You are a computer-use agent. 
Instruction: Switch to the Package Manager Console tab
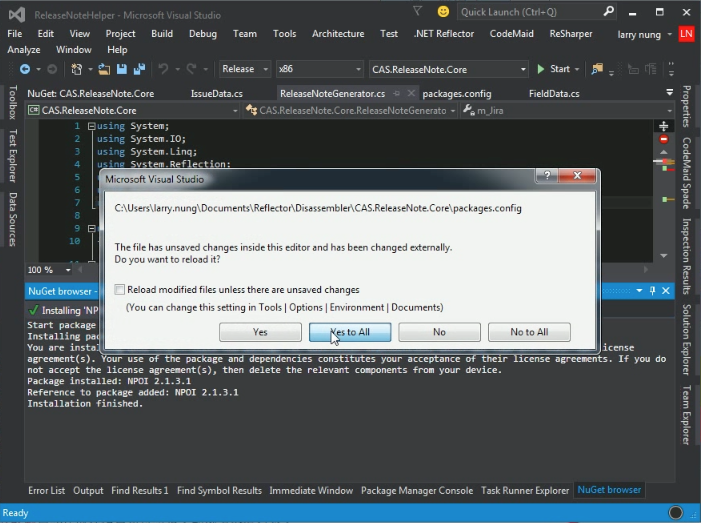click(x=417, y=490)
